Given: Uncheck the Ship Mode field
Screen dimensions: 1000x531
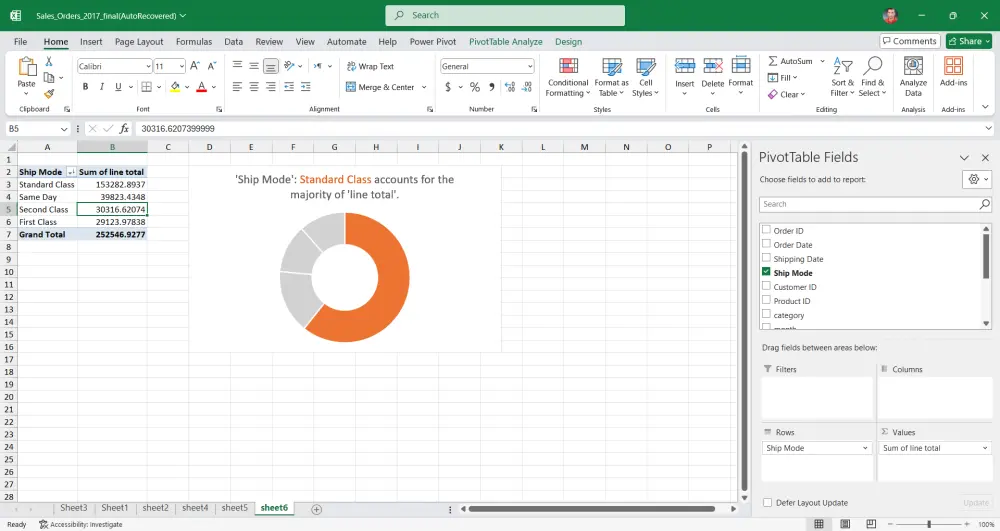Looking at the screenshot, I should pyautogui.click(x=766, y=272).
